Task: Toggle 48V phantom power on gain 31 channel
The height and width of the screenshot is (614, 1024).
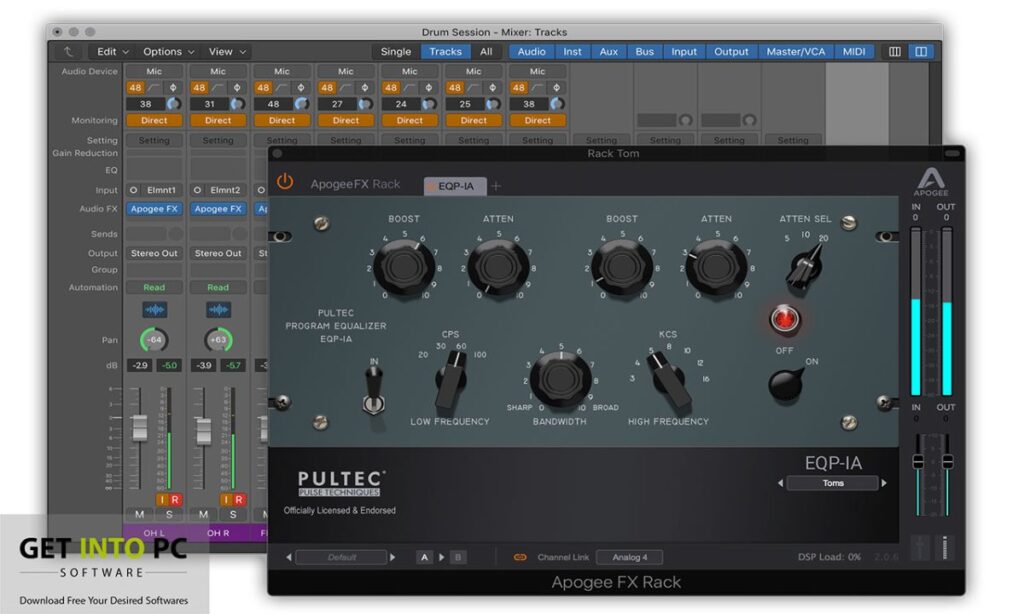Action: coord(199,88)
